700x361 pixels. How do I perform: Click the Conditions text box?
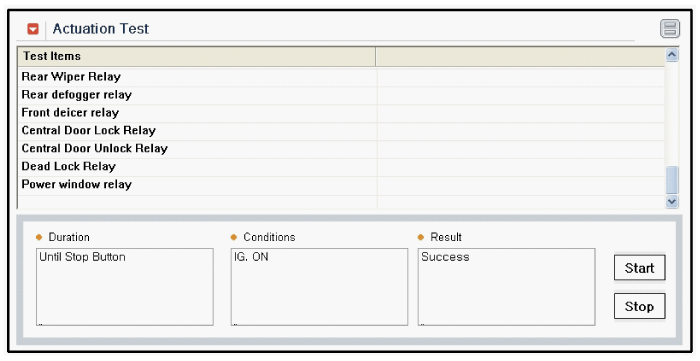tap(319, 287)
